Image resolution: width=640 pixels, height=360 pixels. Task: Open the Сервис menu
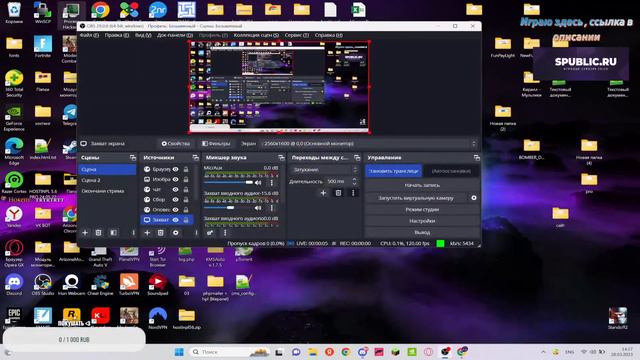297,35
